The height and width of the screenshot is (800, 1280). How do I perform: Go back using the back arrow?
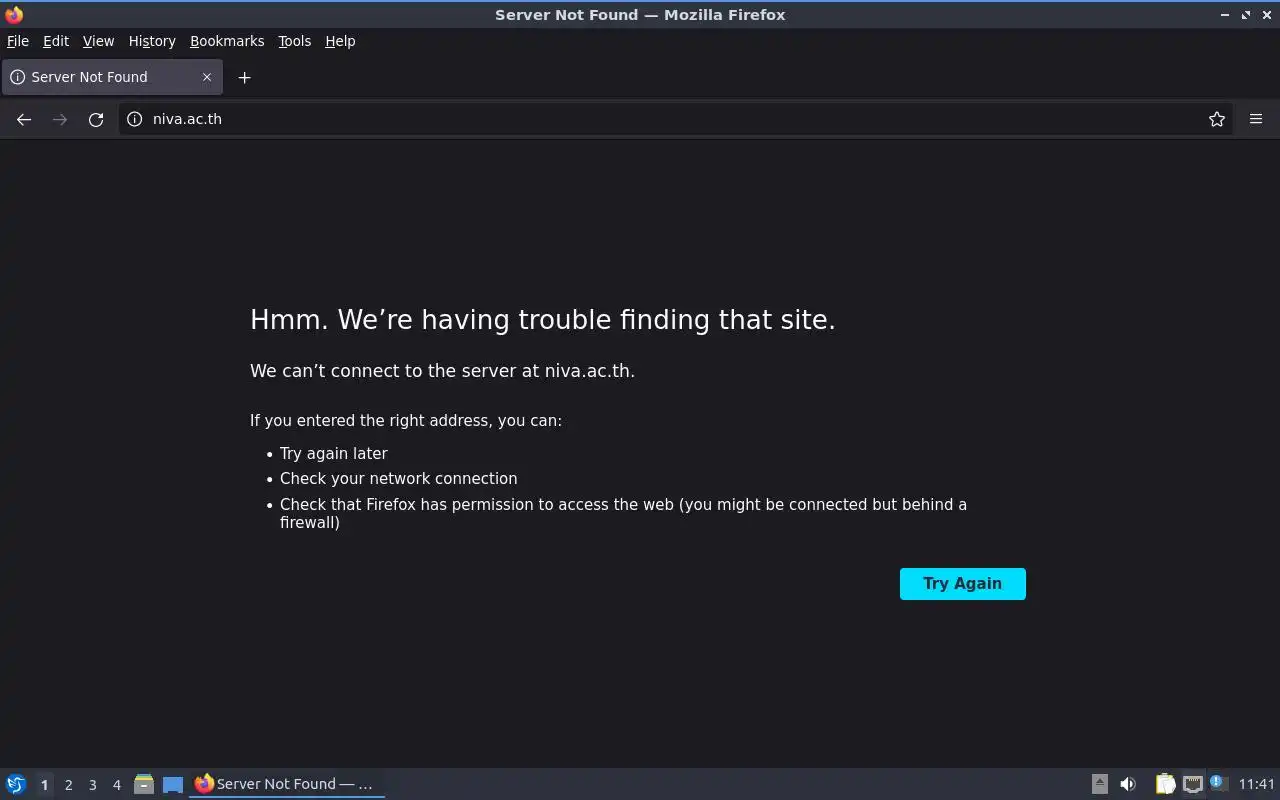coord(24,119)
